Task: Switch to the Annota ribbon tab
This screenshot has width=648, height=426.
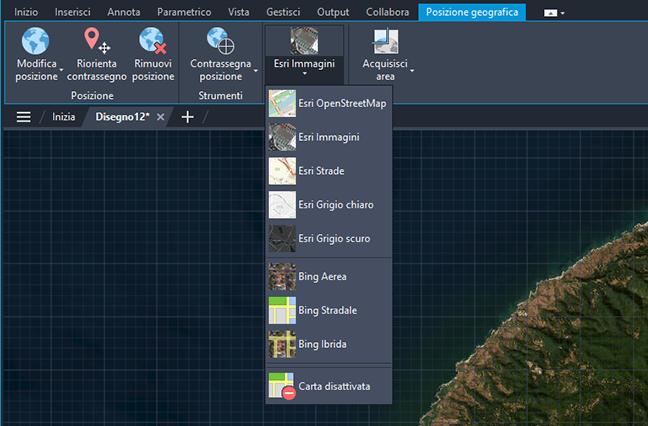Action: pyautogui.click(x=124, y=12)
